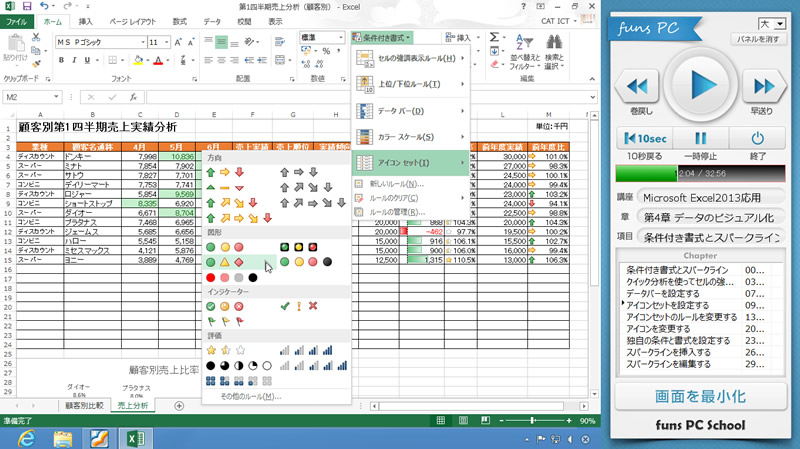Hide the funs PC panel

758,39
